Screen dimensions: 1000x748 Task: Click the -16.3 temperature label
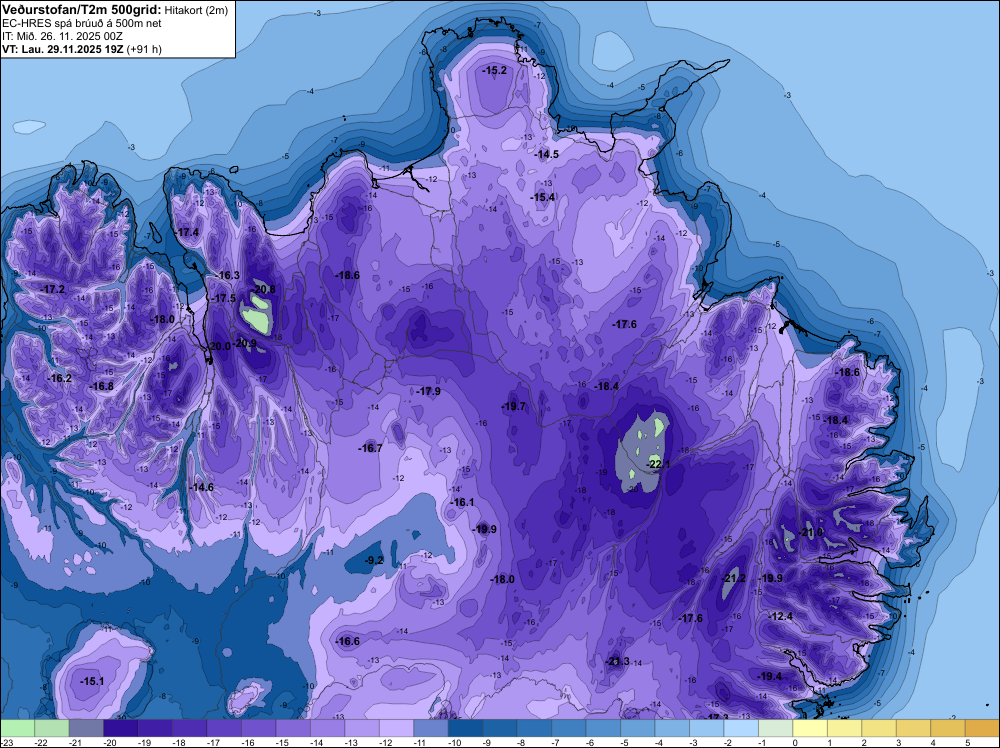click(x=228, y=275)
